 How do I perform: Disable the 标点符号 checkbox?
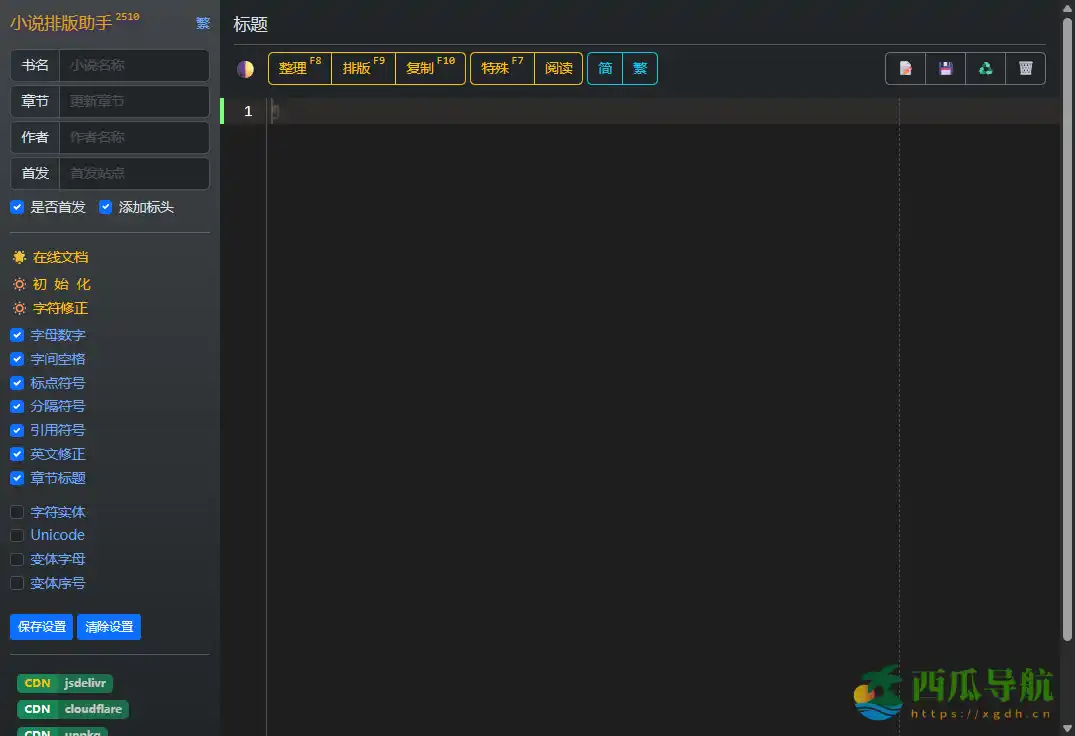[x=17, y=383]
